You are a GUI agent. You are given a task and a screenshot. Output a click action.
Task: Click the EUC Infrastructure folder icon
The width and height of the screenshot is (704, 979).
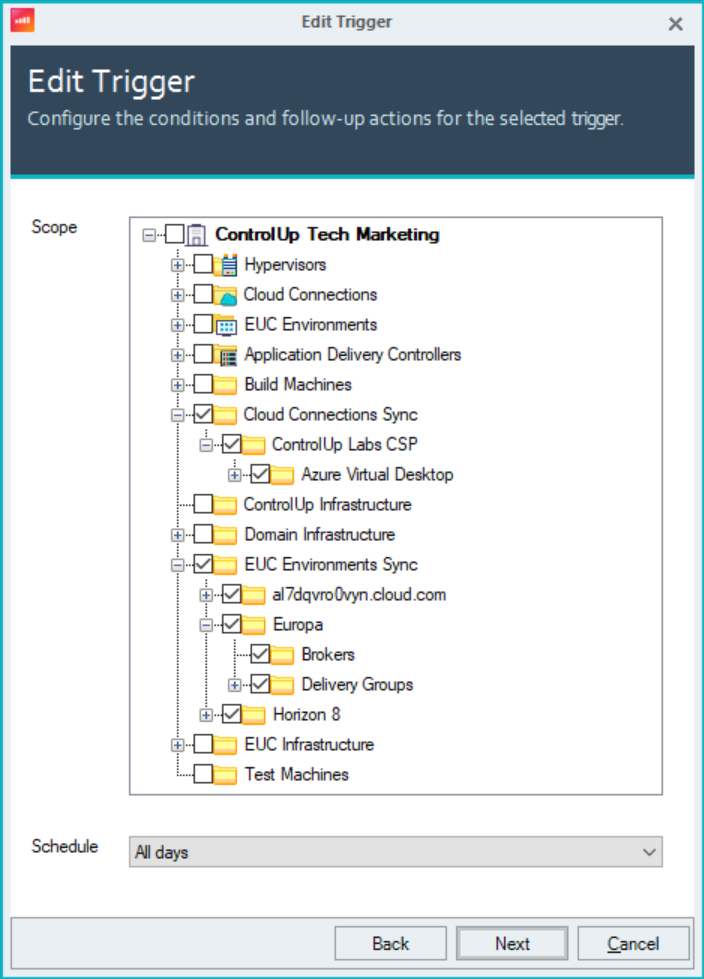(x=225, y=744)
